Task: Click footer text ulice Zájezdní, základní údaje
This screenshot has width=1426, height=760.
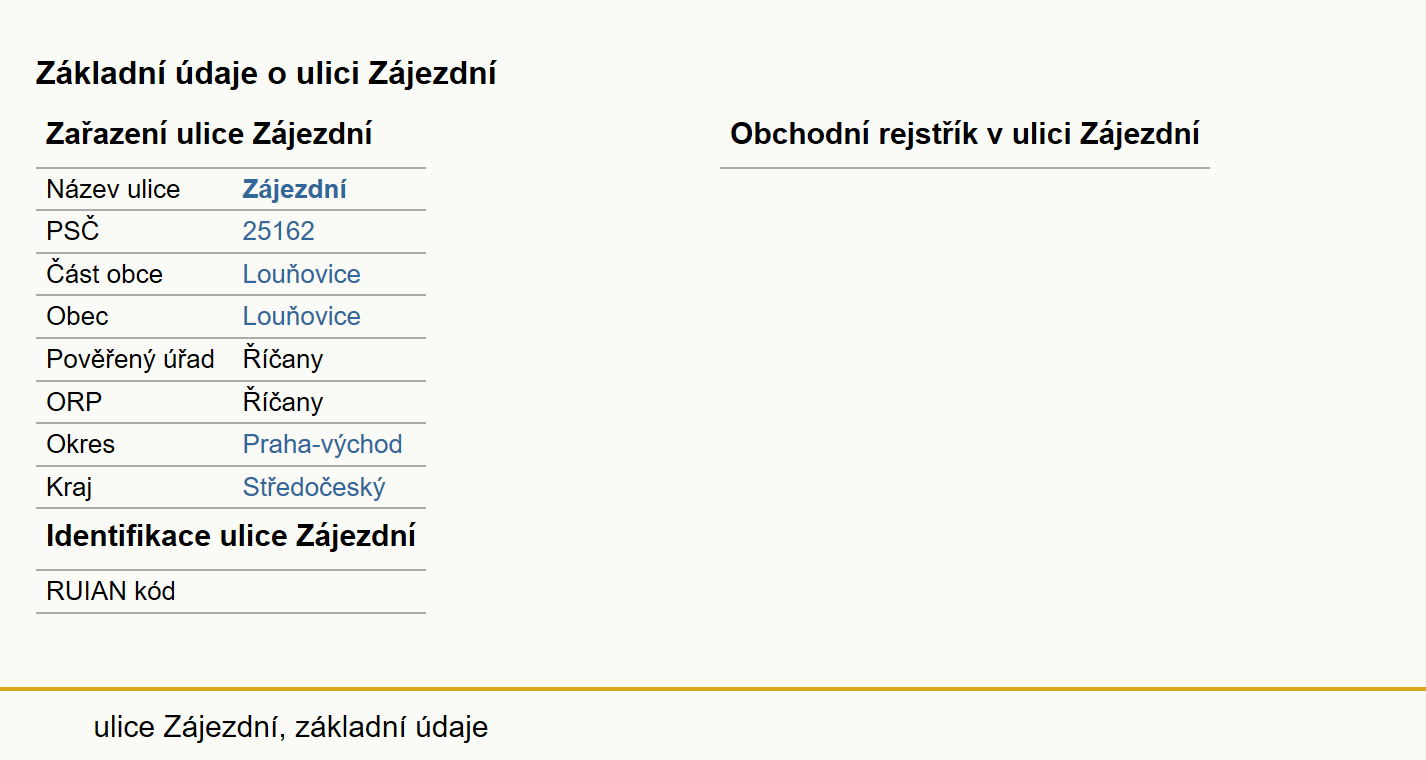Action: point(291,727)
